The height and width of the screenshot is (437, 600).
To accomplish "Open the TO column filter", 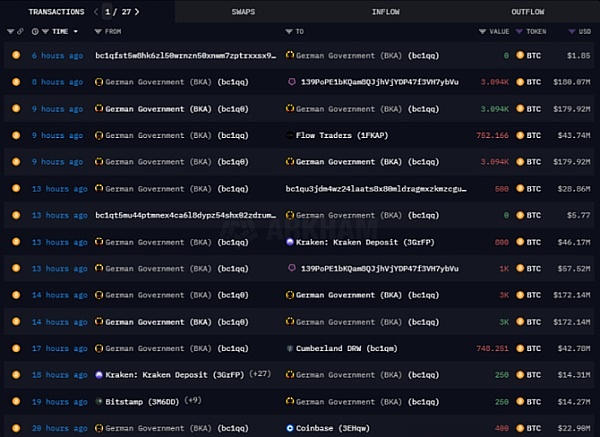I will [x=289, y=32].
